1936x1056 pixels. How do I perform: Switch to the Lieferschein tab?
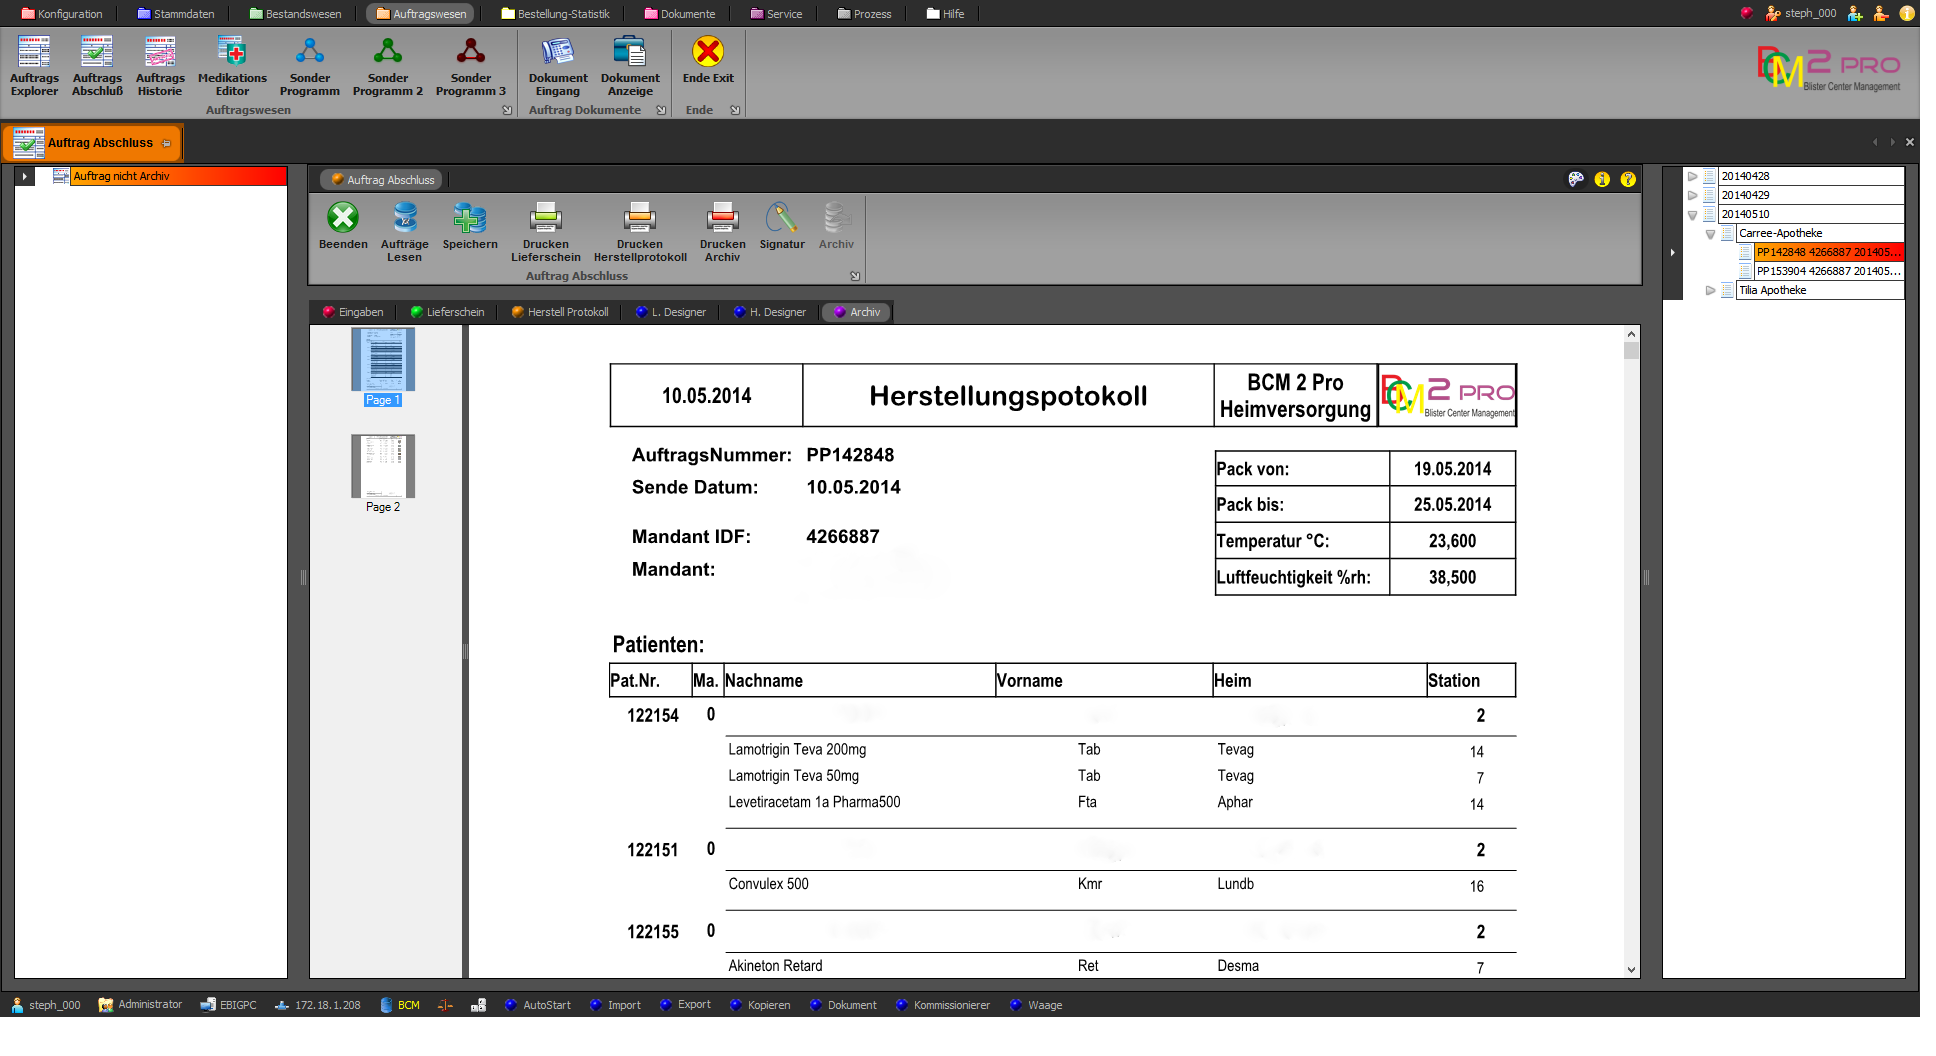448,312
